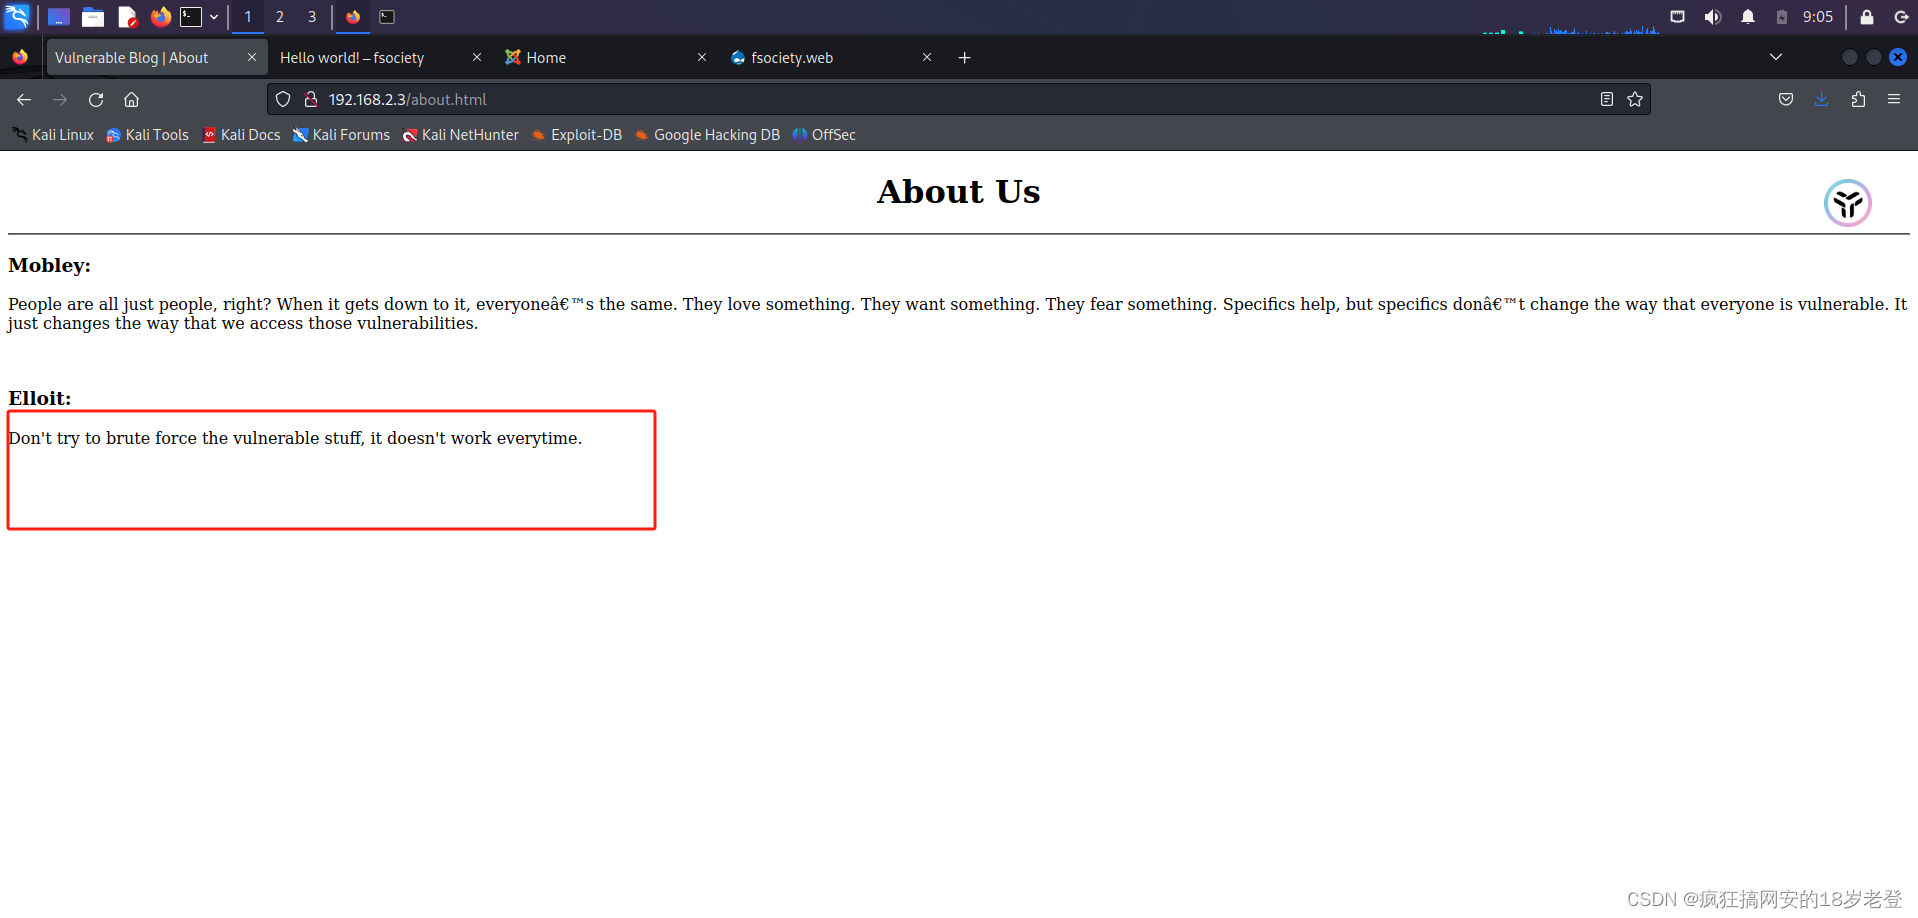This screenshot has width=1918, height=918.
Task: Open Firefox hamburger application menu
Action: (1894, 99)
